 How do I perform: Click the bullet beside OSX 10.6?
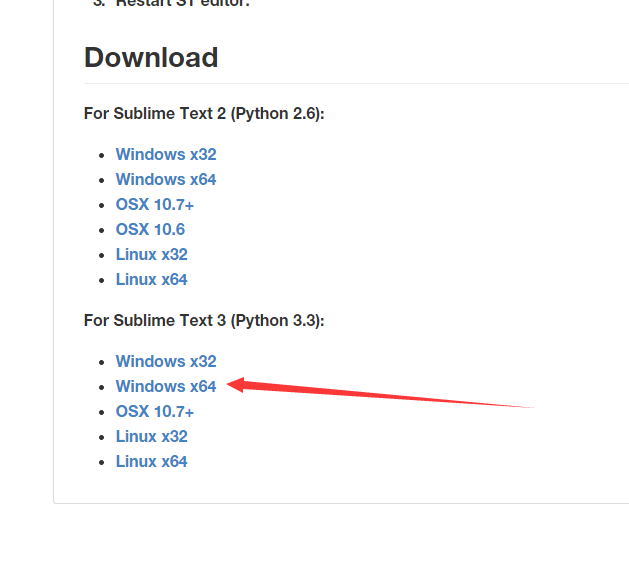[x=101, y=230]
